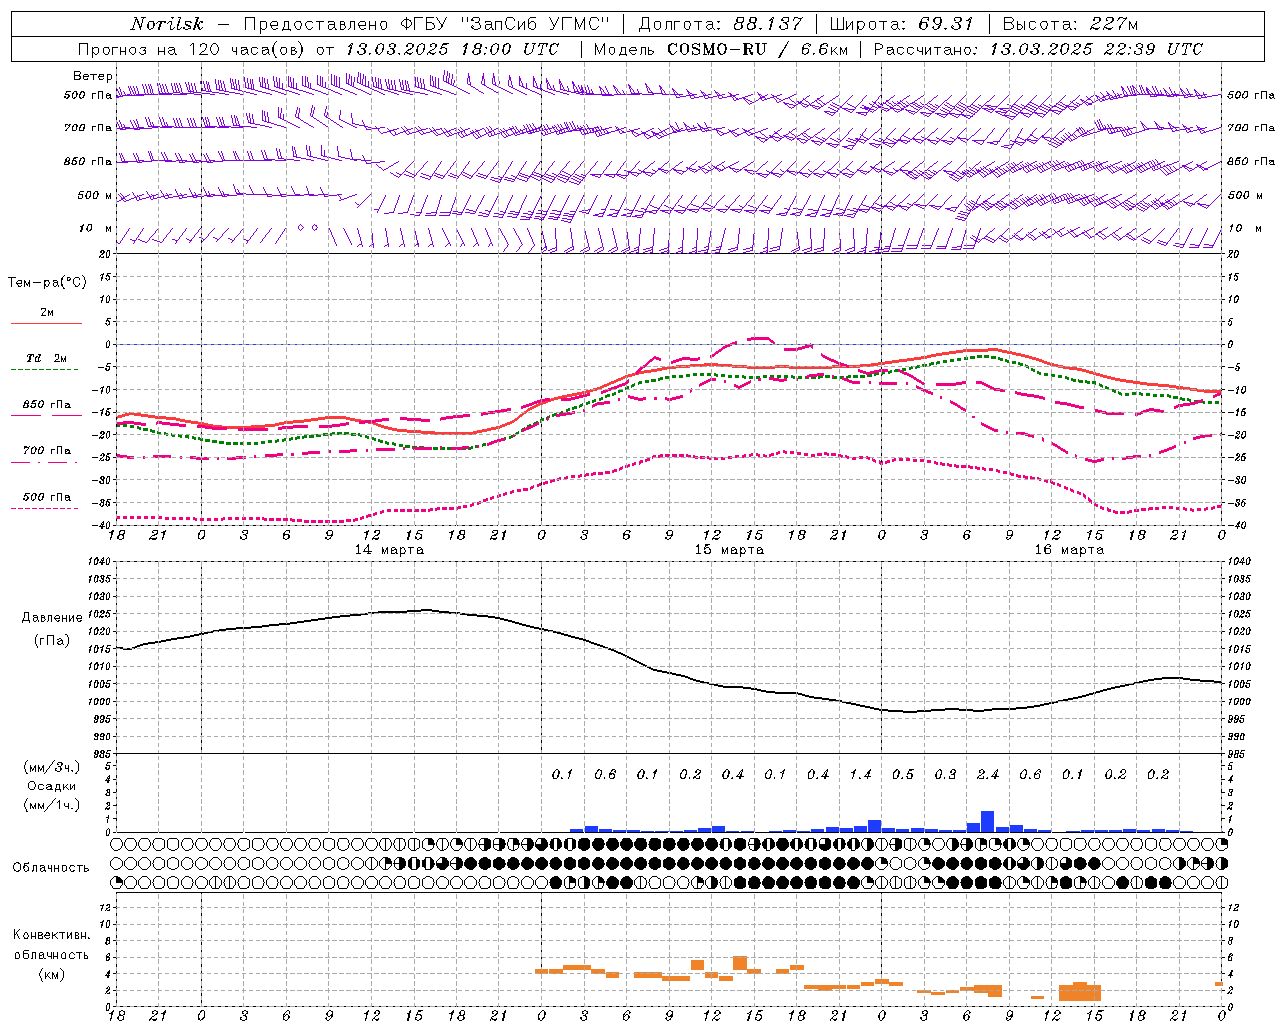Click the Прогноз на 120 часа(ов) text
This screenshot has height=1024, width=1280.
point(193,49)
